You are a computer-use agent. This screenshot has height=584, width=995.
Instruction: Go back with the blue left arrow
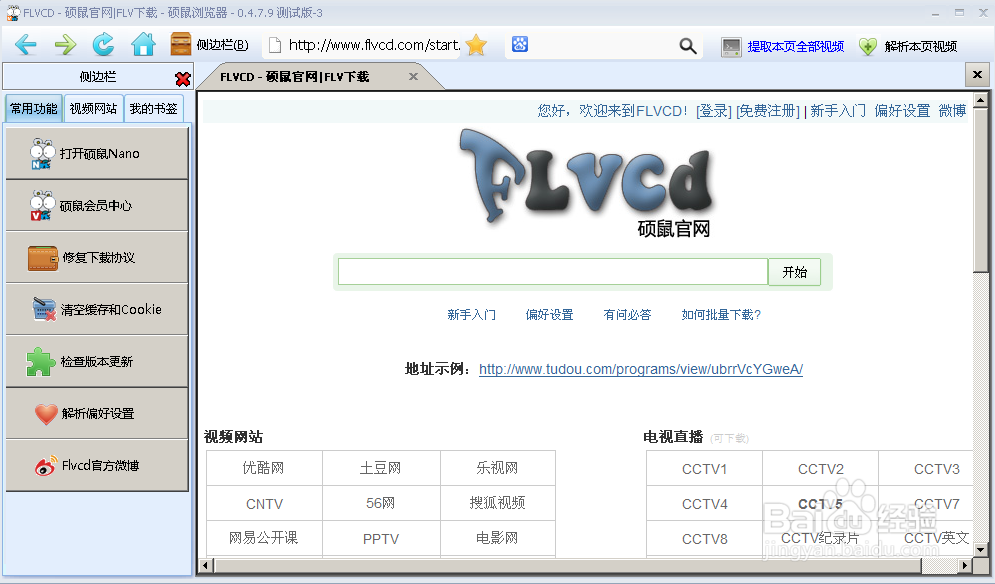click(x=26, y=45)
